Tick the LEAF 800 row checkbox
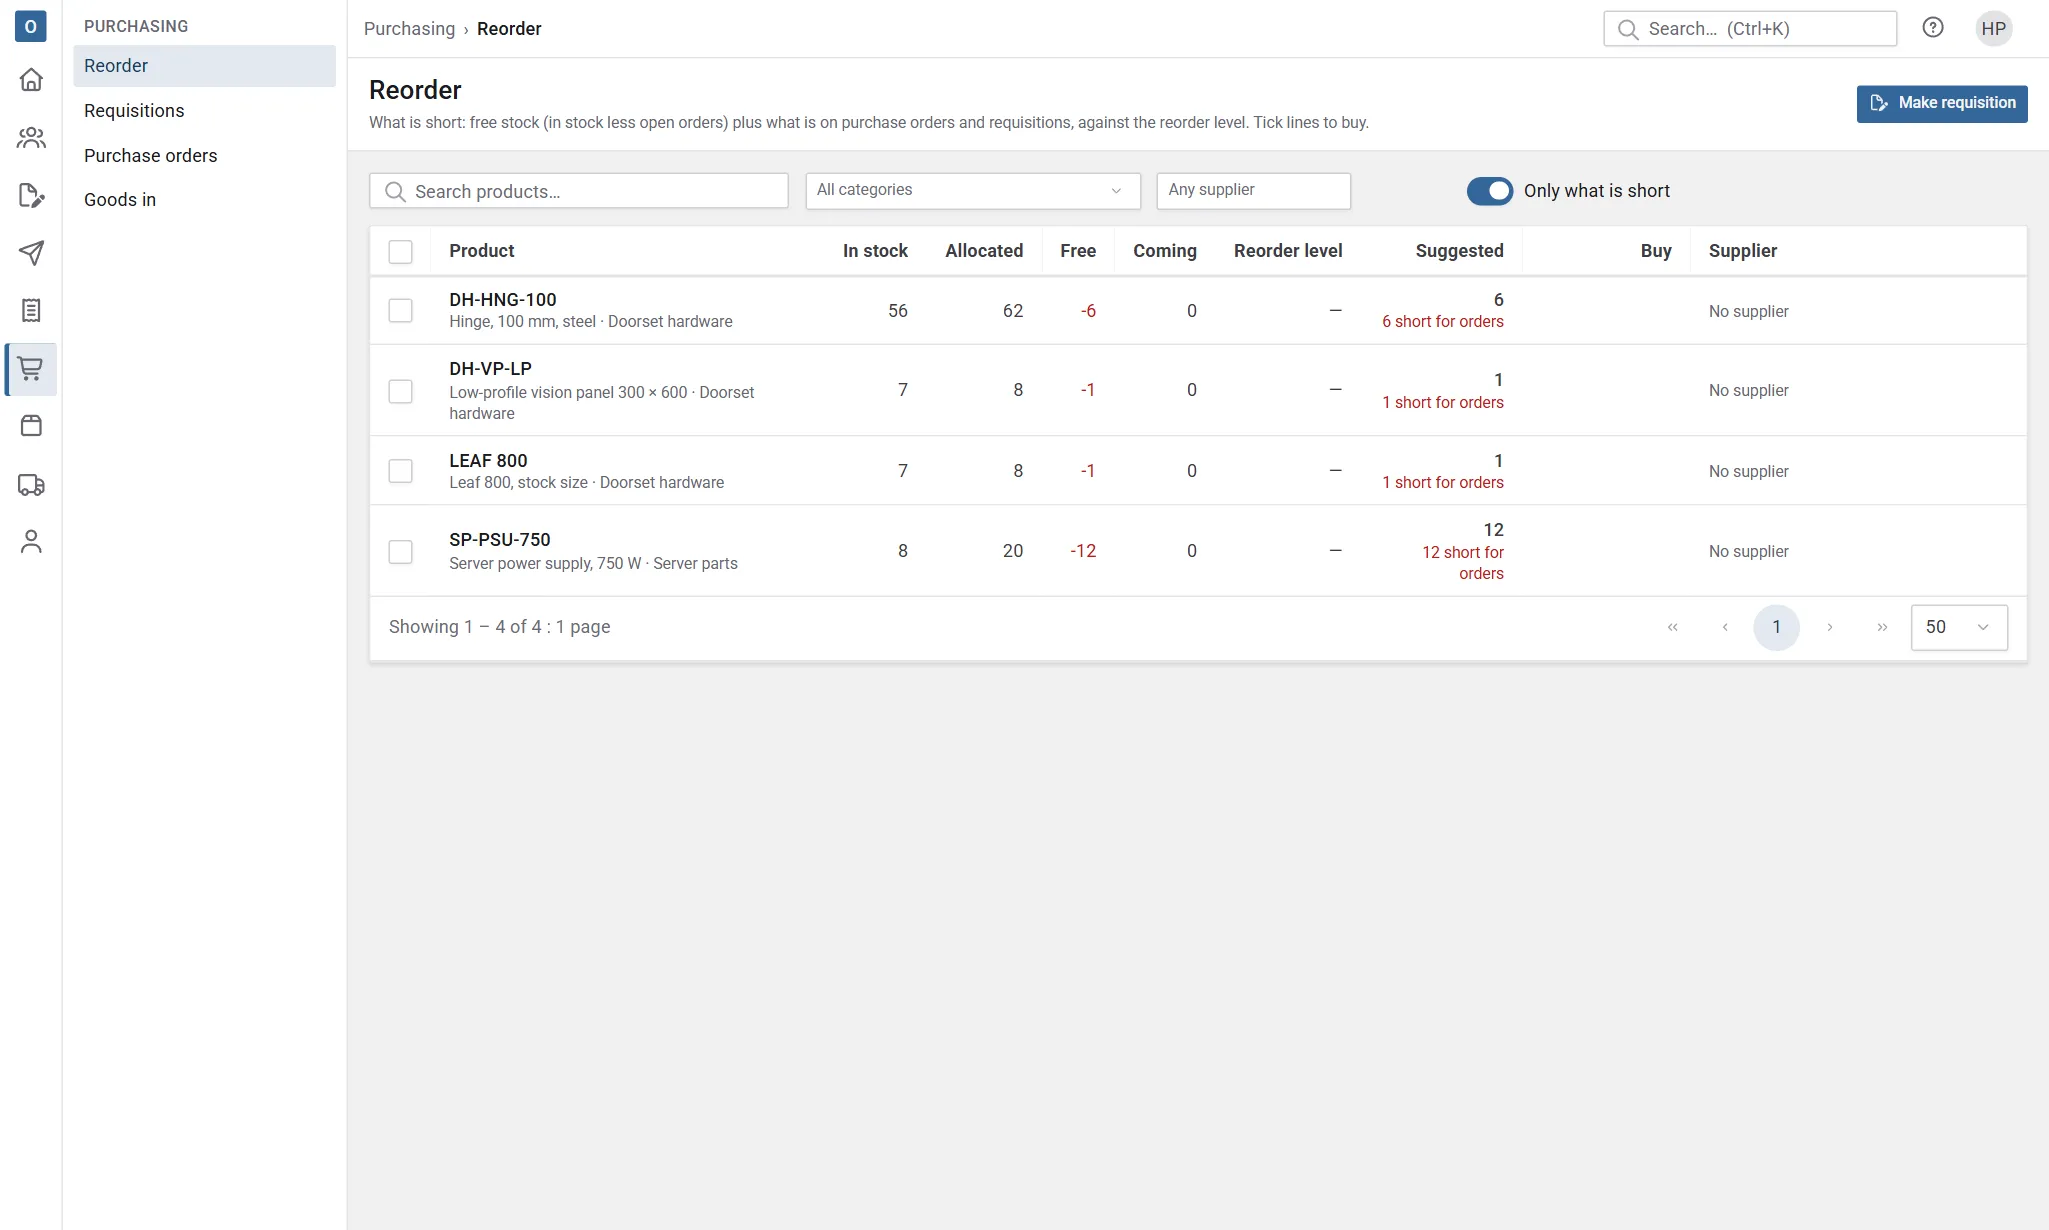This screenshot has height=1230, width=2049. [x=400, y=471]
